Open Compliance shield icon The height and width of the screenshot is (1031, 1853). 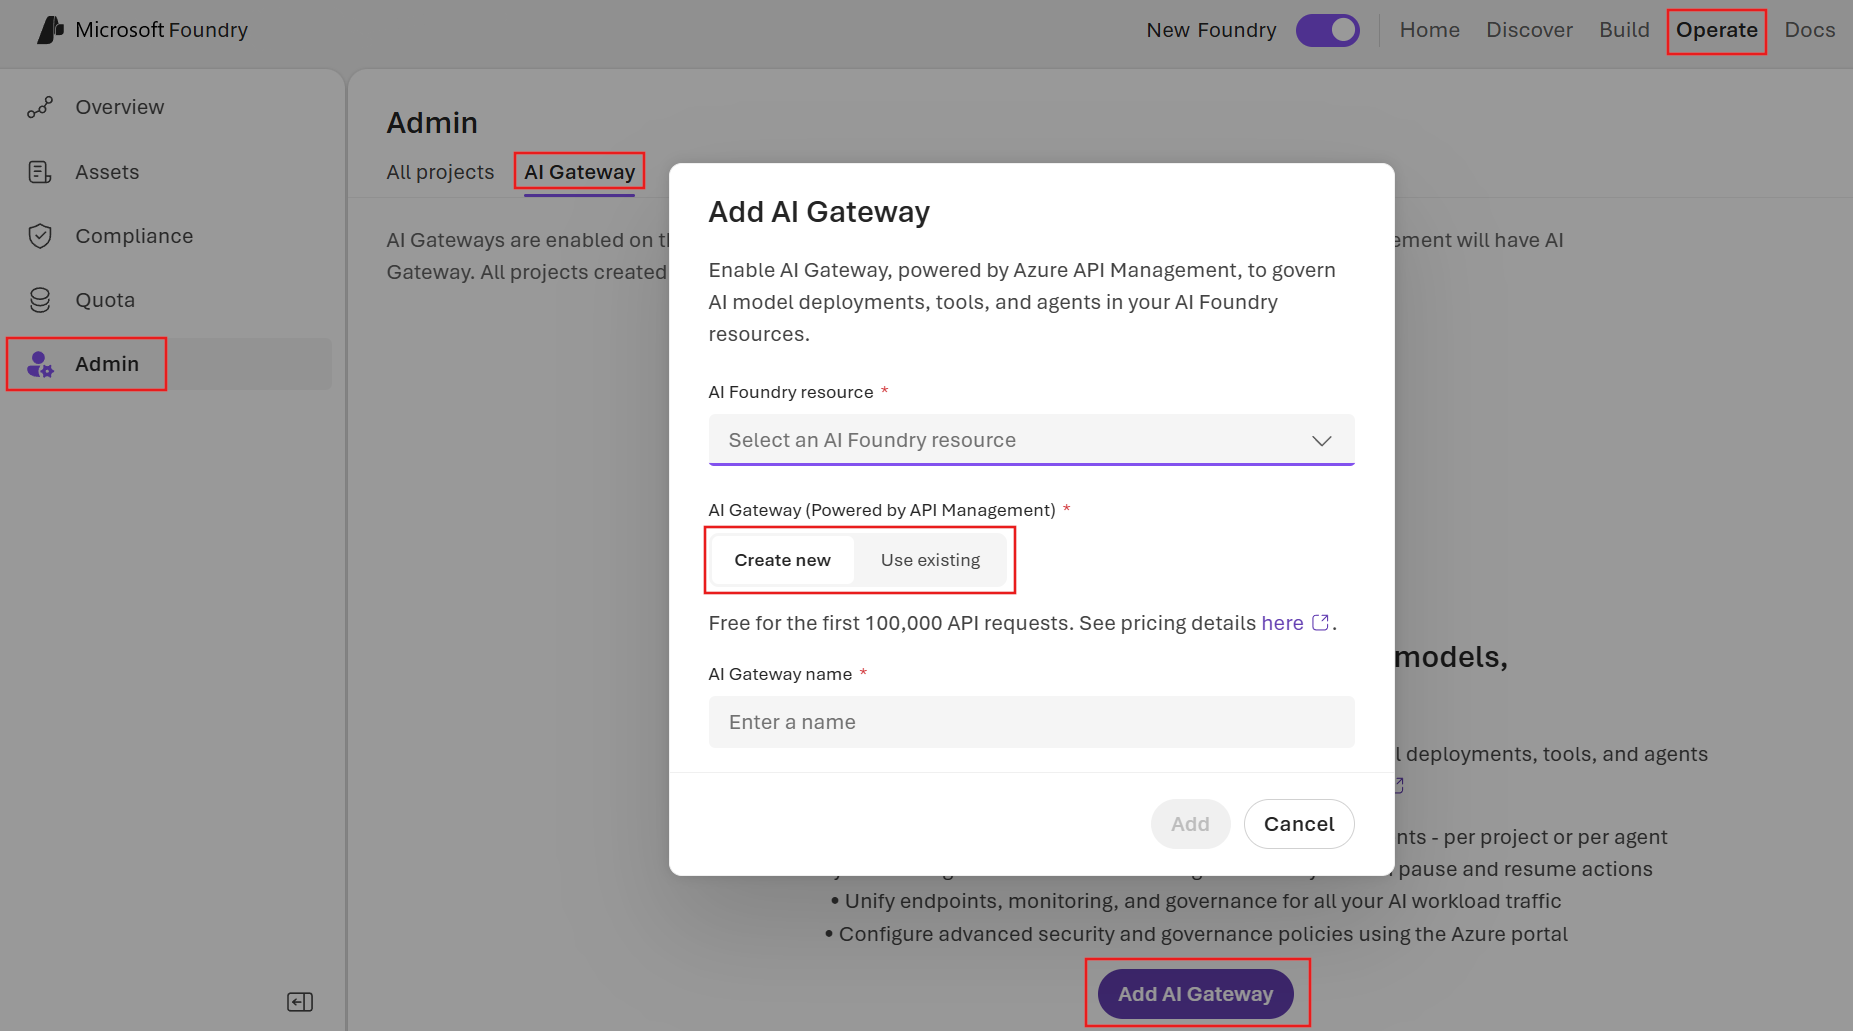[x=40, y=236]
